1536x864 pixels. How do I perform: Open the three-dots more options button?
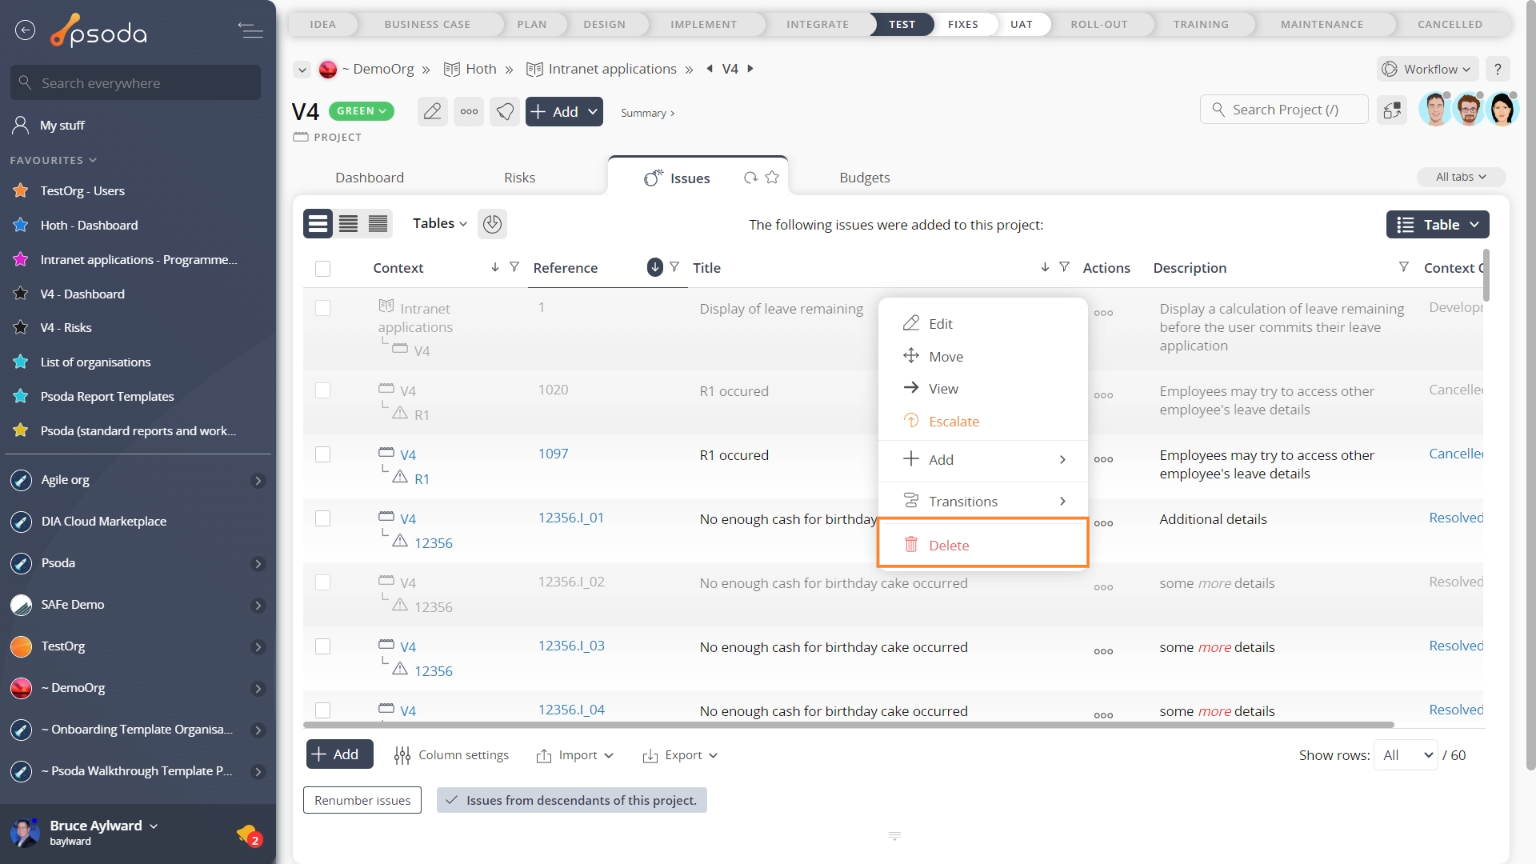tap(469, 112)
